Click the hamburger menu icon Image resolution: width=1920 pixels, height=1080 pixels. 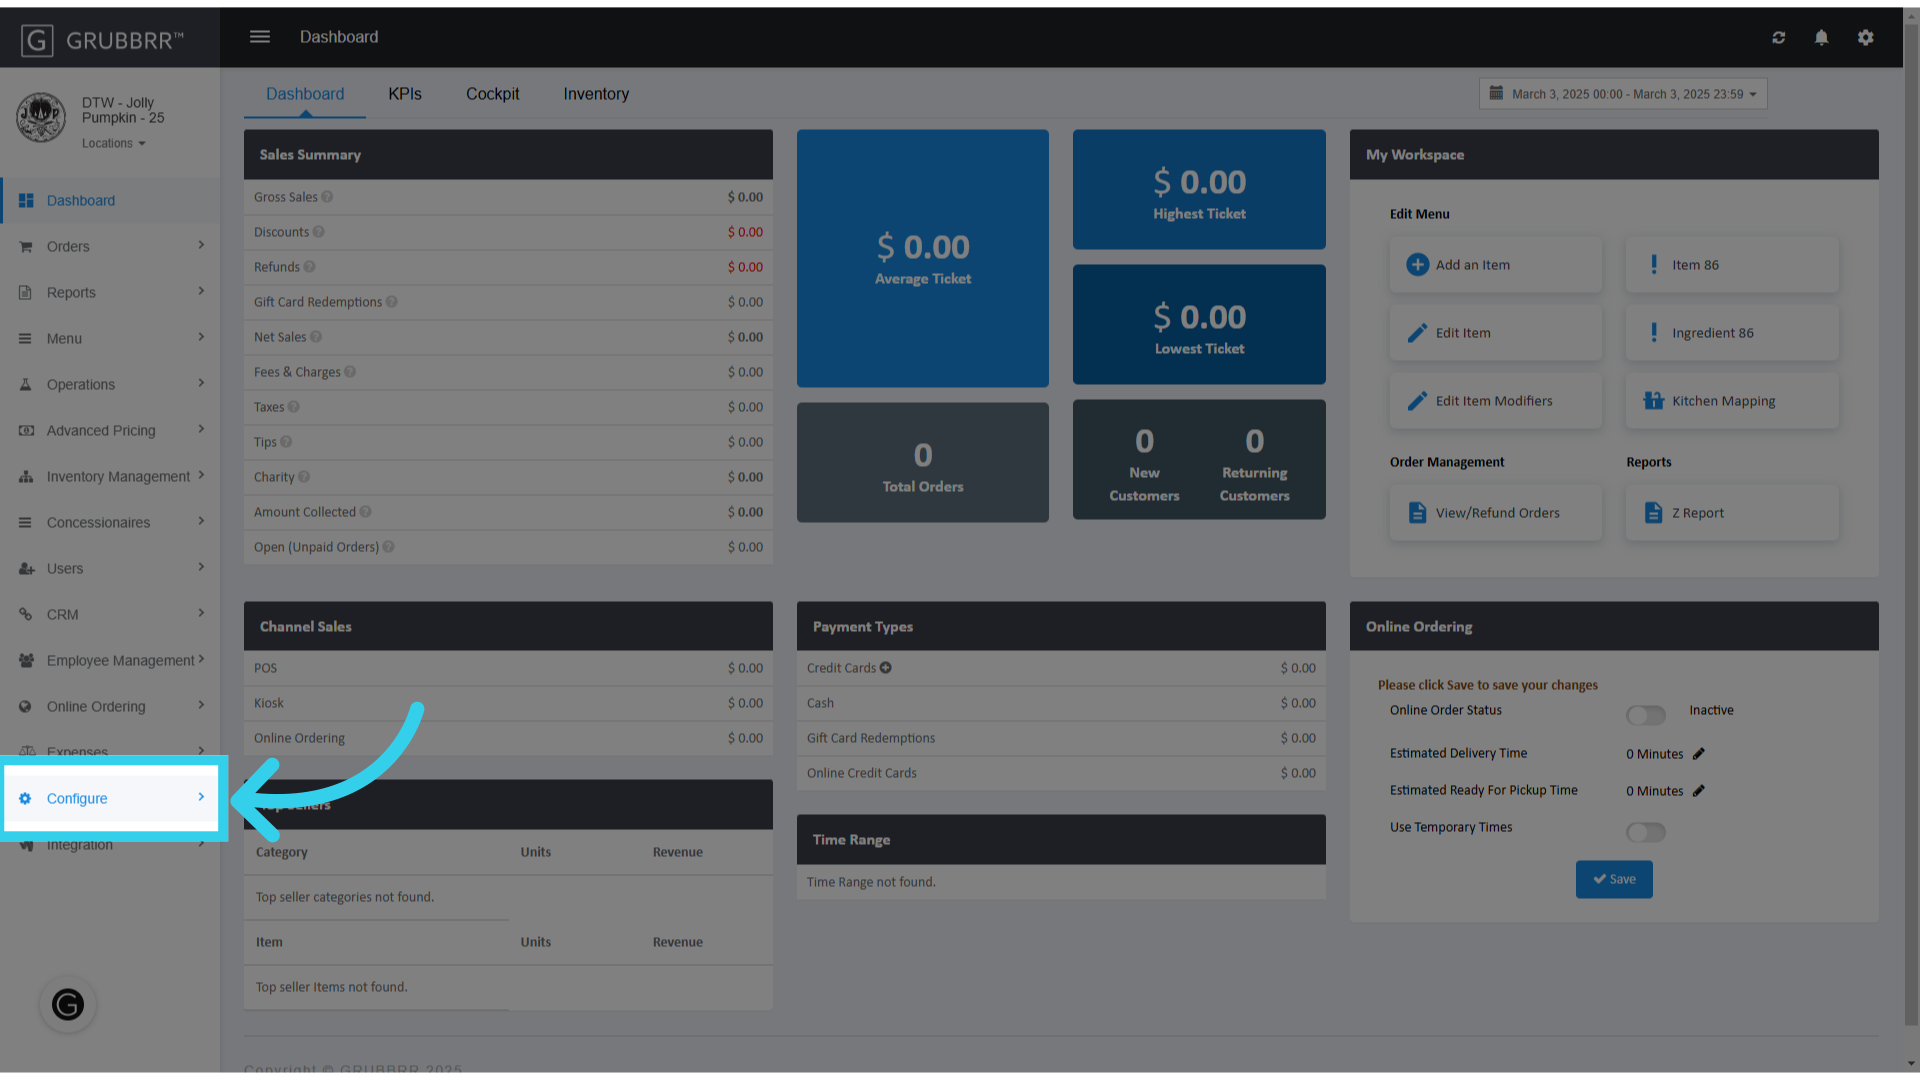260,37
